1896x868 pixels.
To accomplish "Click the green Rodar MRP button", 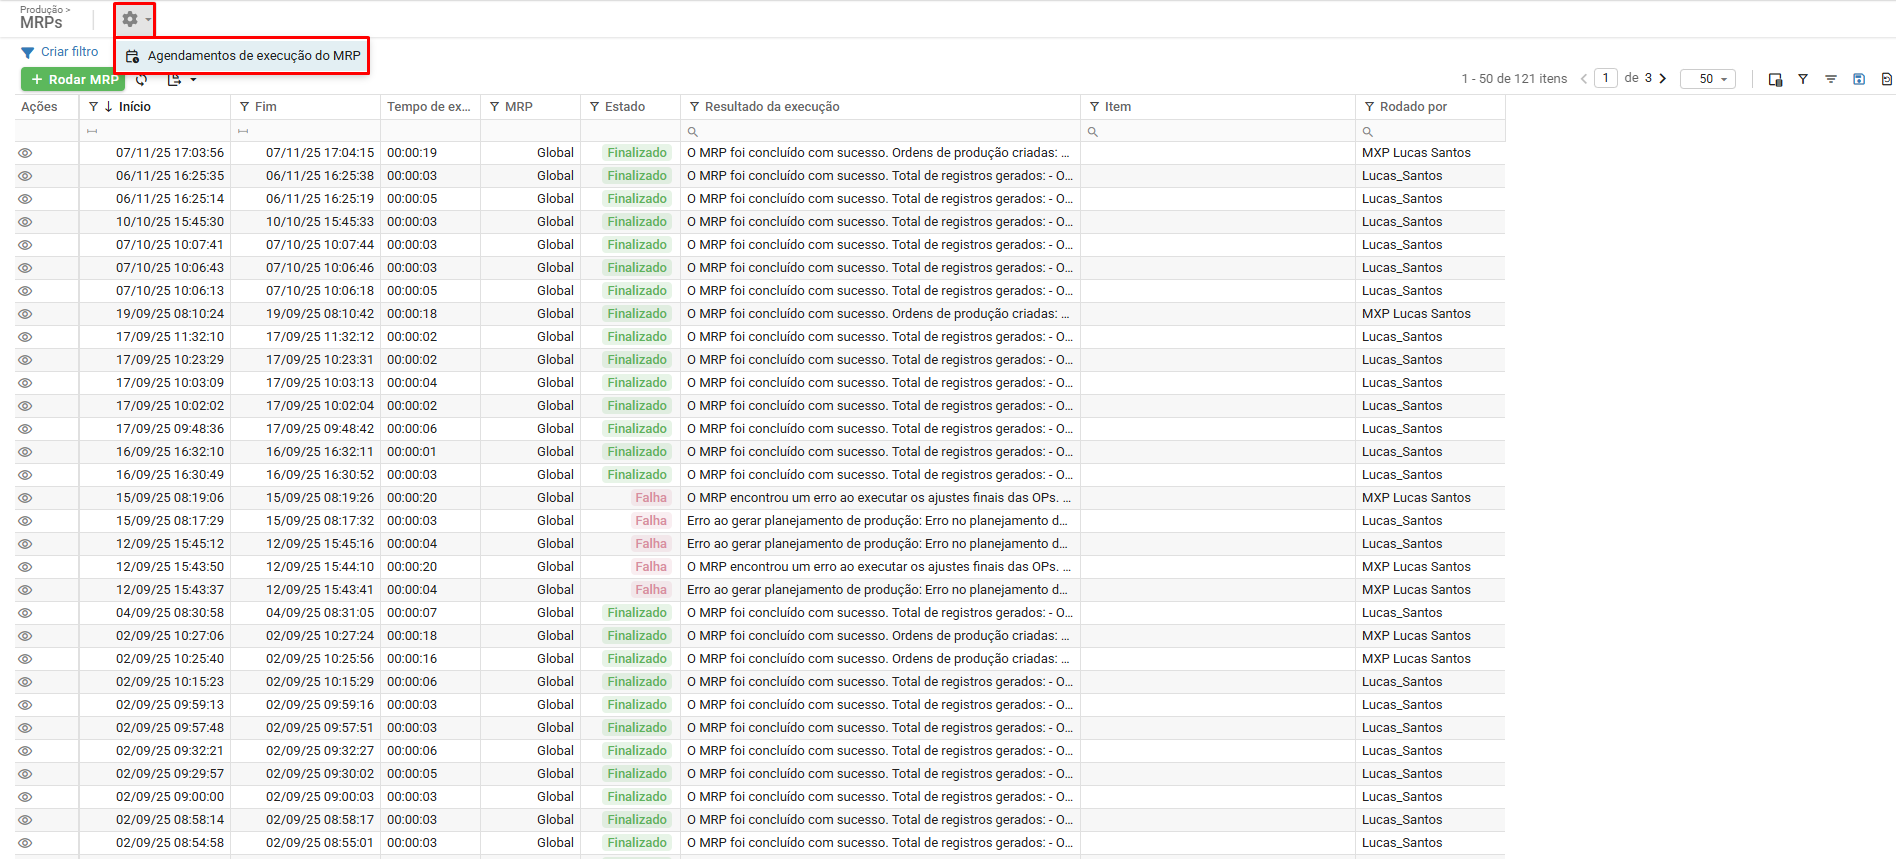I will tap(73, 80).
